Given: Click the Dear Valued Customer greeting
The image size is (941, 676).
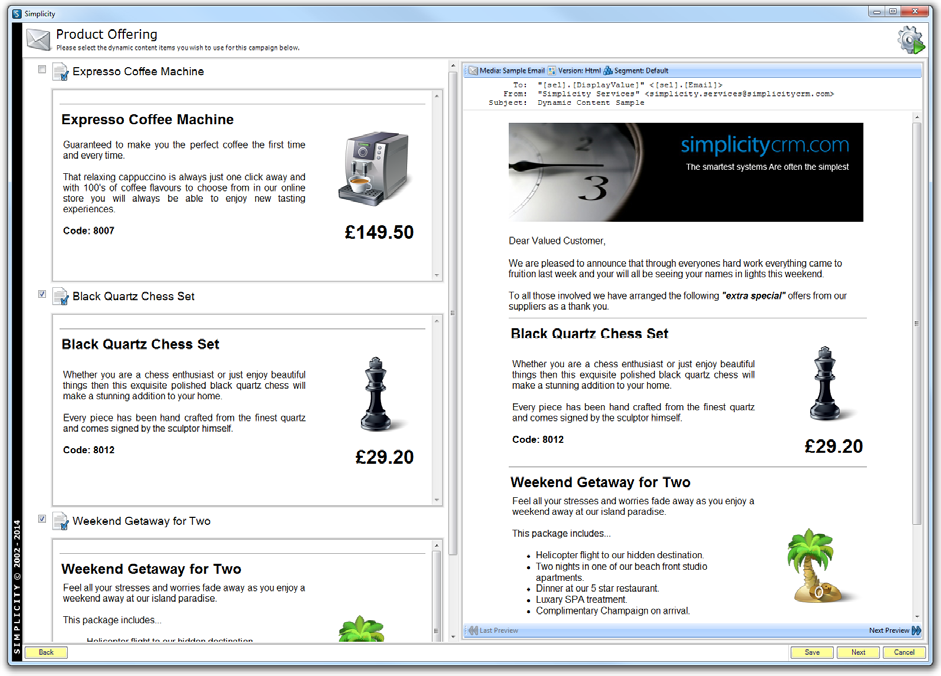Looking at the screenshot, I should 557,241.
